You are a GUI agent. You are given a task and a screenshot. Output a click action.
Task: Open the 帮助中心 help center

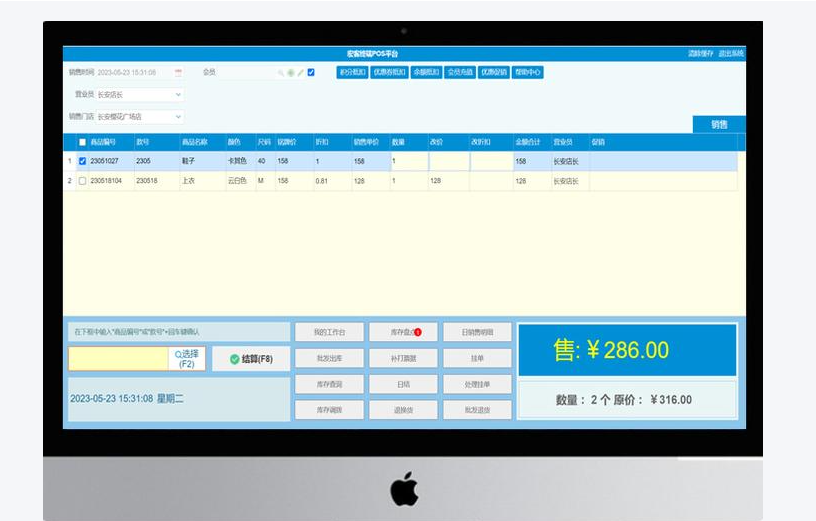tap(528, 72)
